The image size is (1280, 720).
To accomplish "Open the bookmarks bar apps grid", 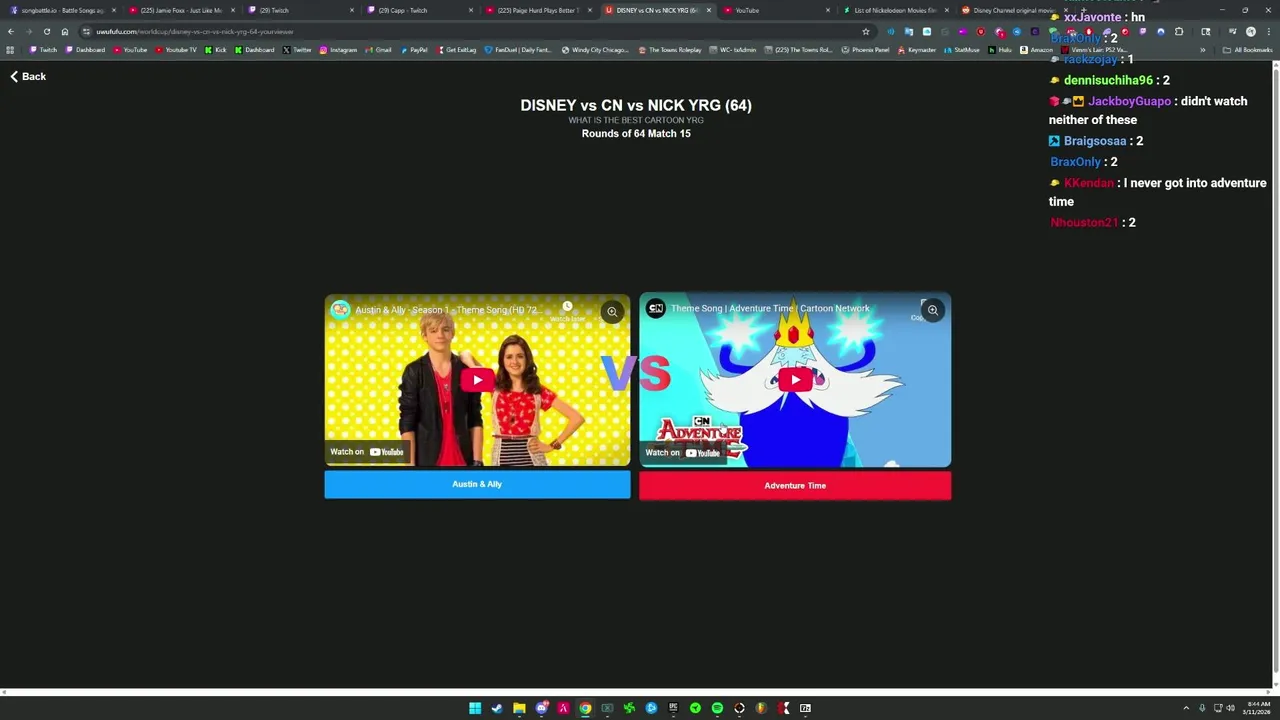I will point(10,50).
